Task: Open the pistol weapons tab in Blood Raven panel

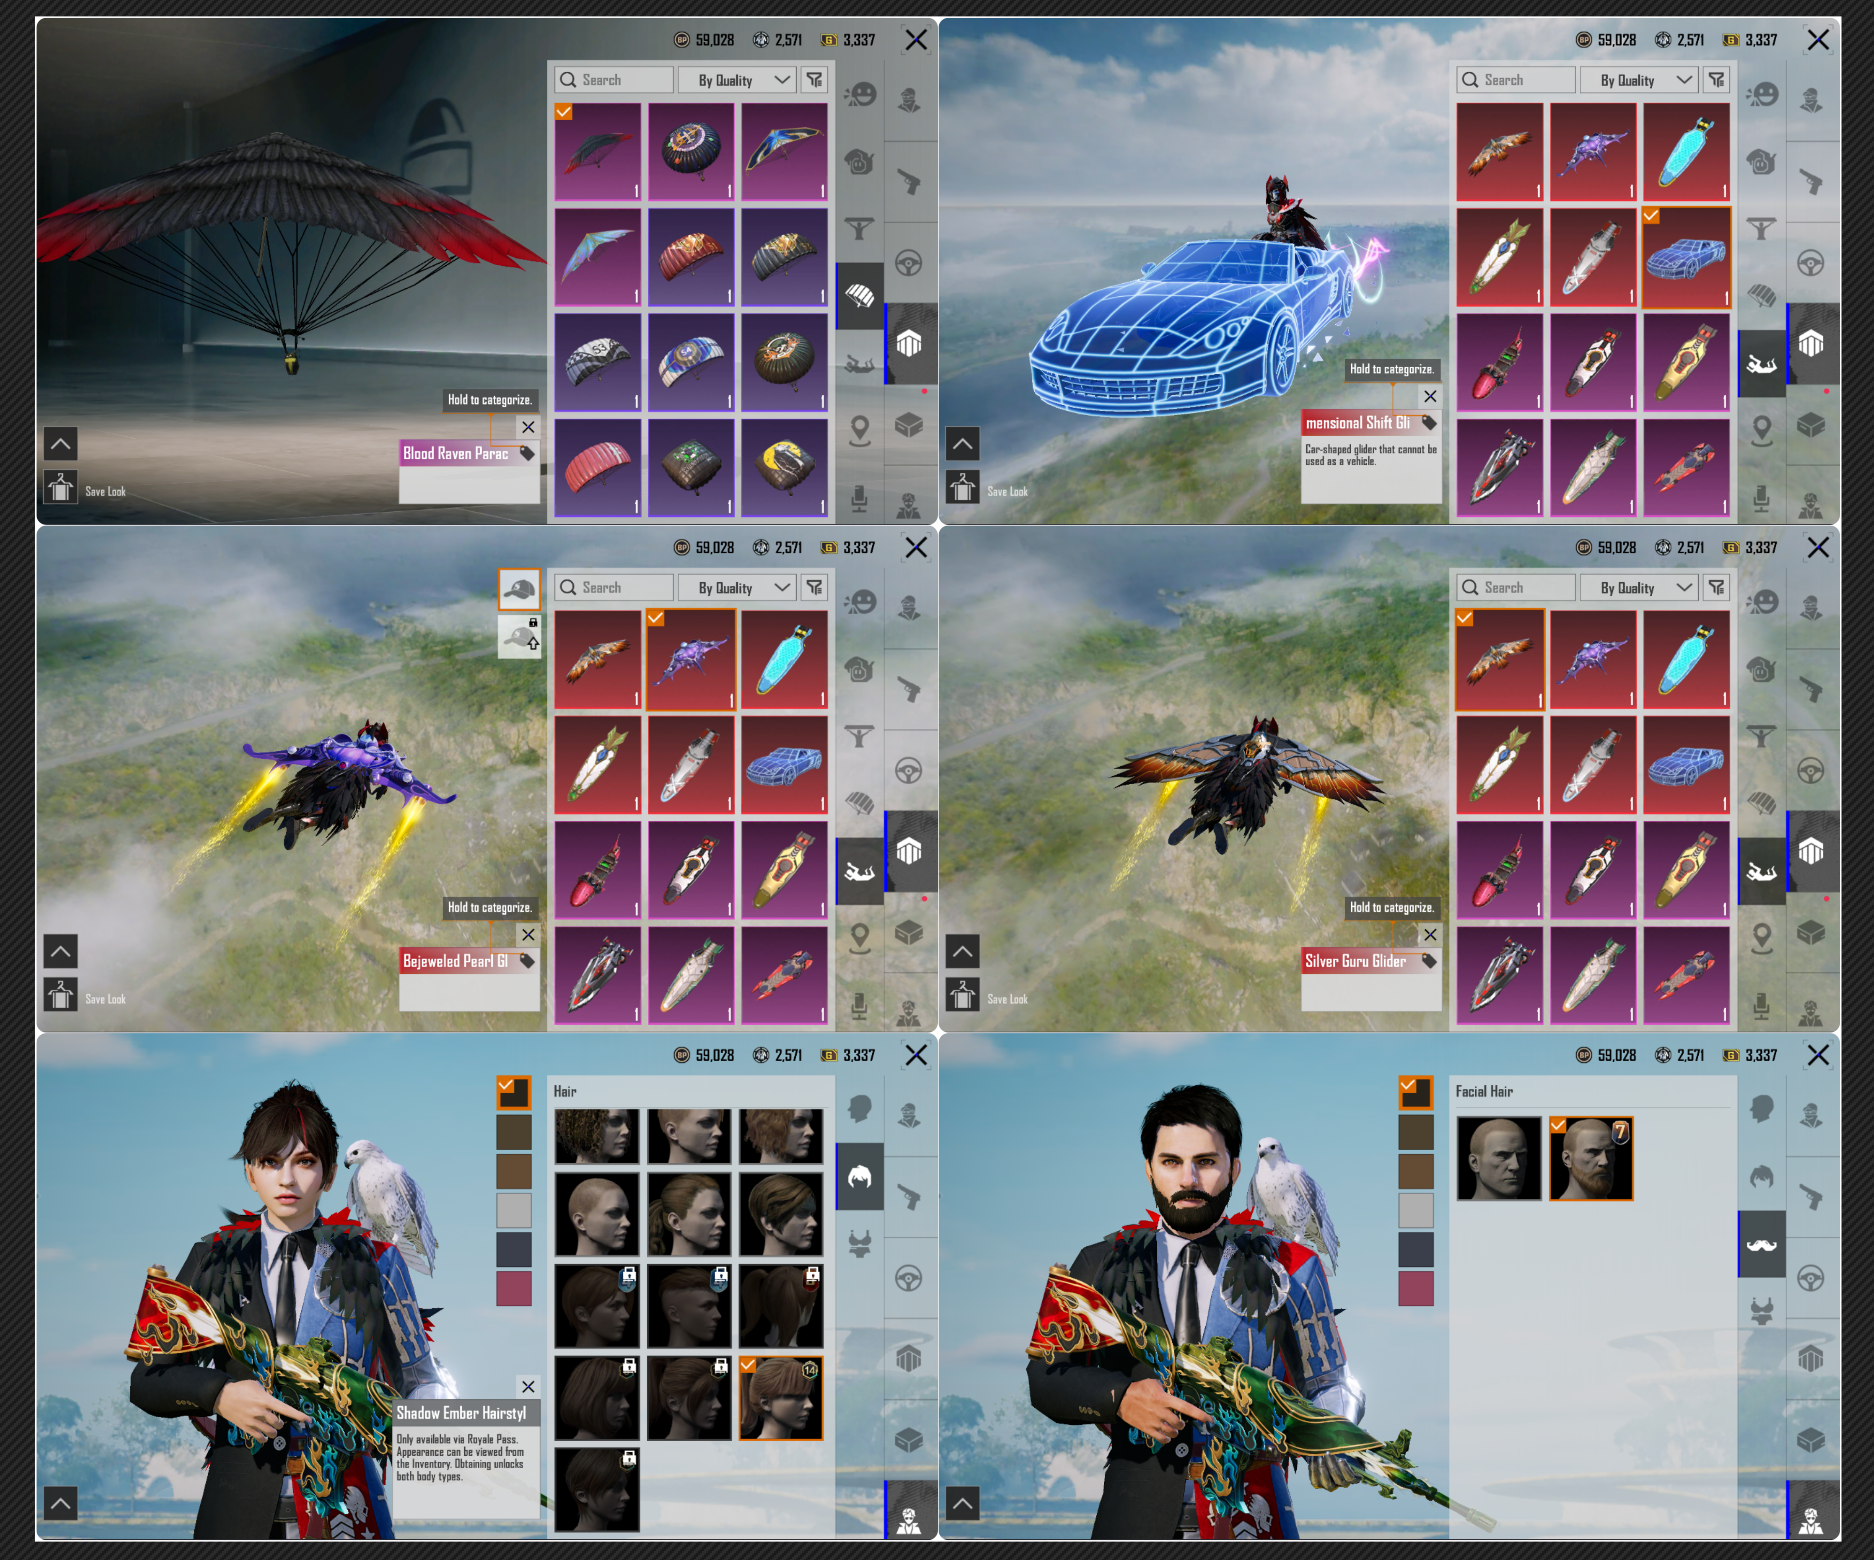Action: 909,181
